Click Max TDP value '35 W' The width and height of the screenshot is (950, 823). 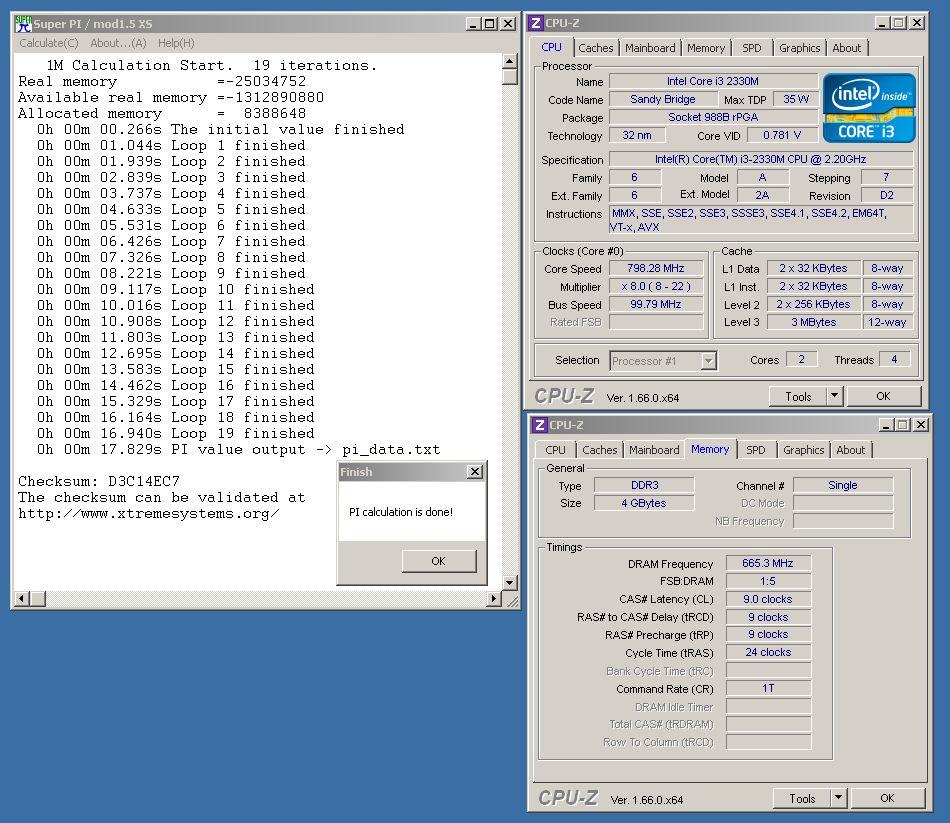point(796,99)
